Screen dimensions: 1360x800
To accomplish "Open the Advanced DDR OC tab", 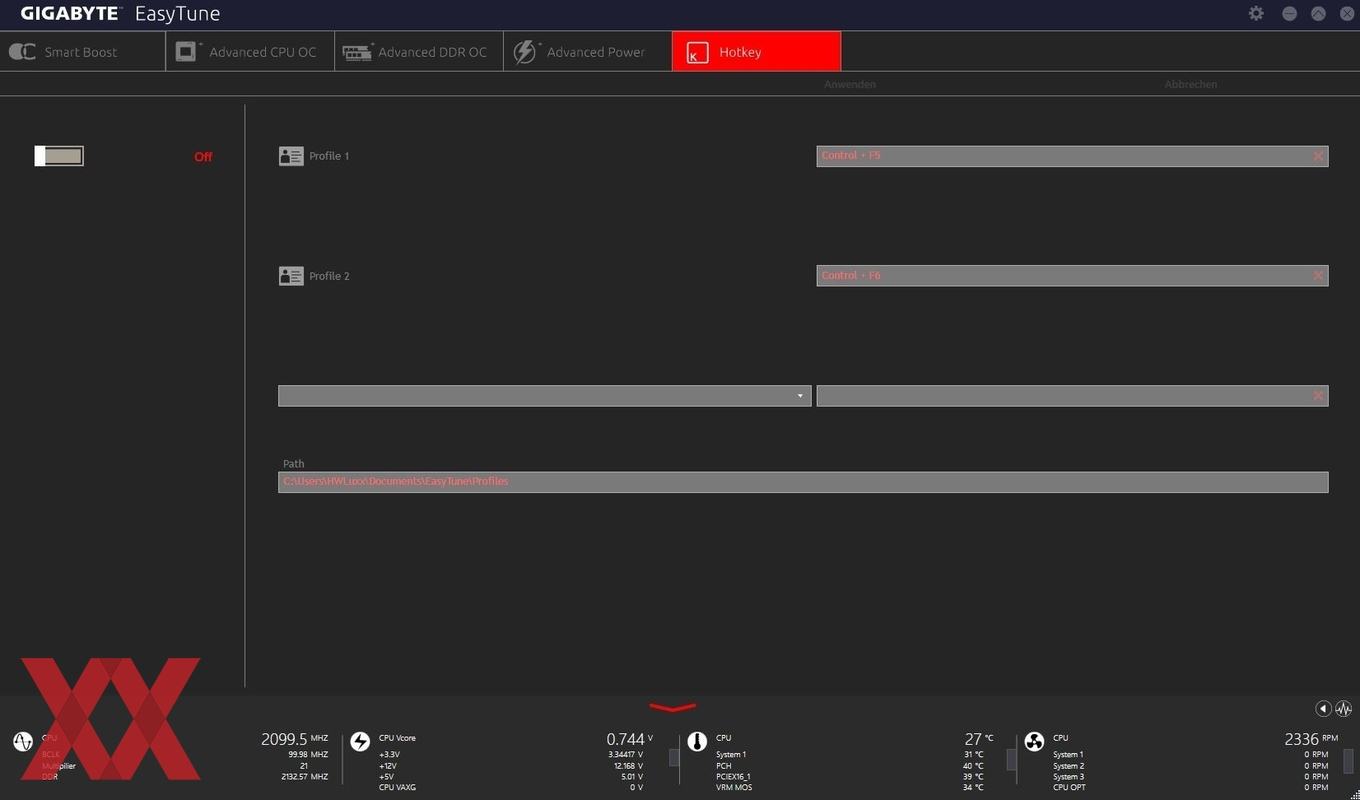I will (417, 52).
